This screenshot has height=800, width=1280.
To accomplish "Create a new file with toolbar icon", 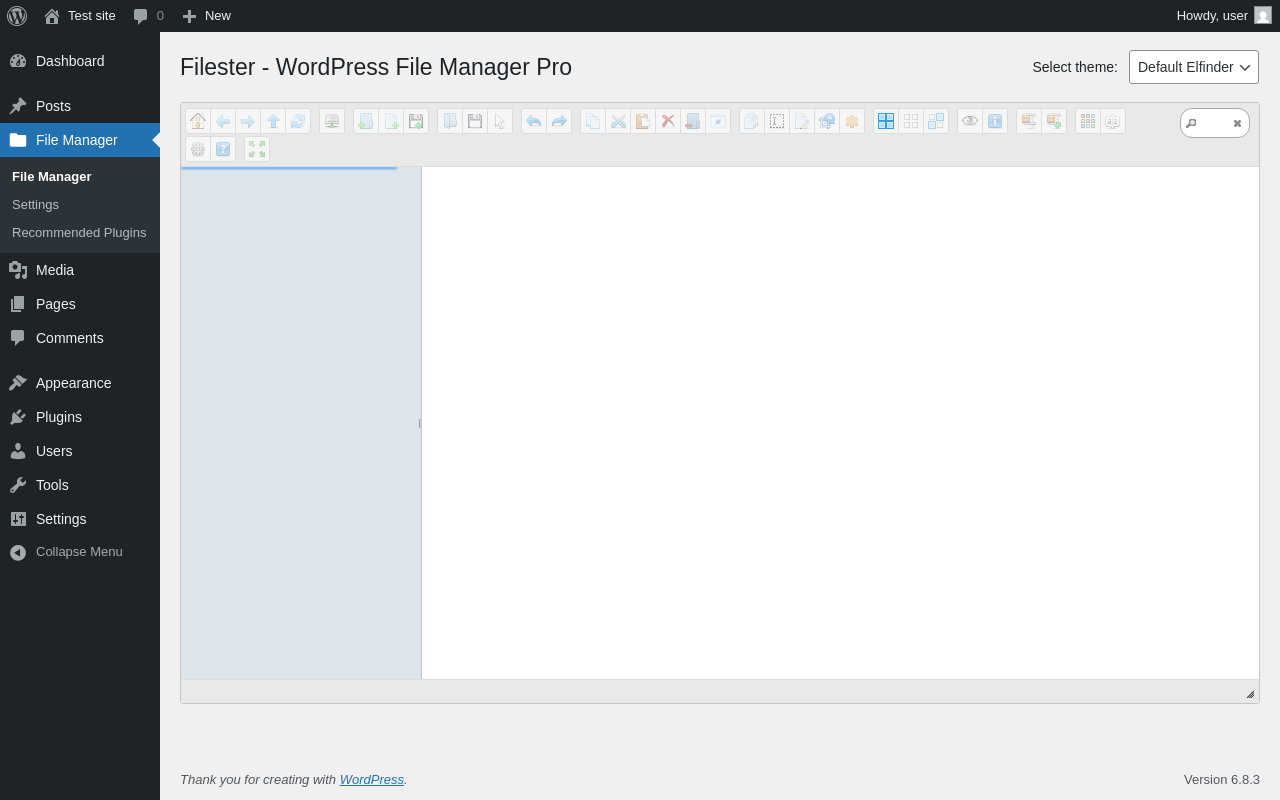I will coord(391,121).
